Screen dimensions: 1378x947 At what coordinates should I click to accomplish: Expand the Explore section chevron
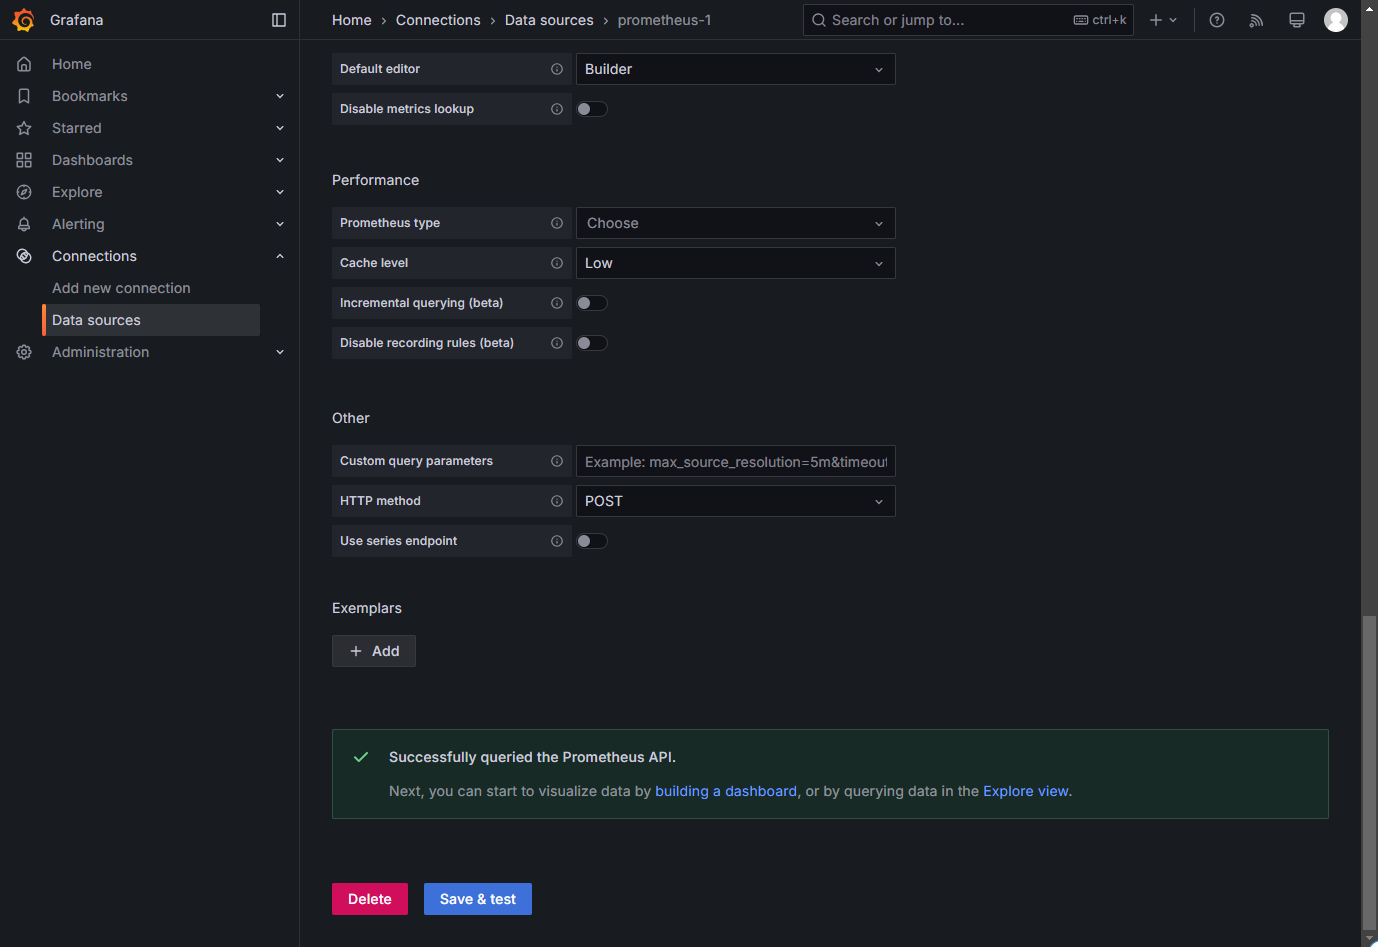[280, 192]
